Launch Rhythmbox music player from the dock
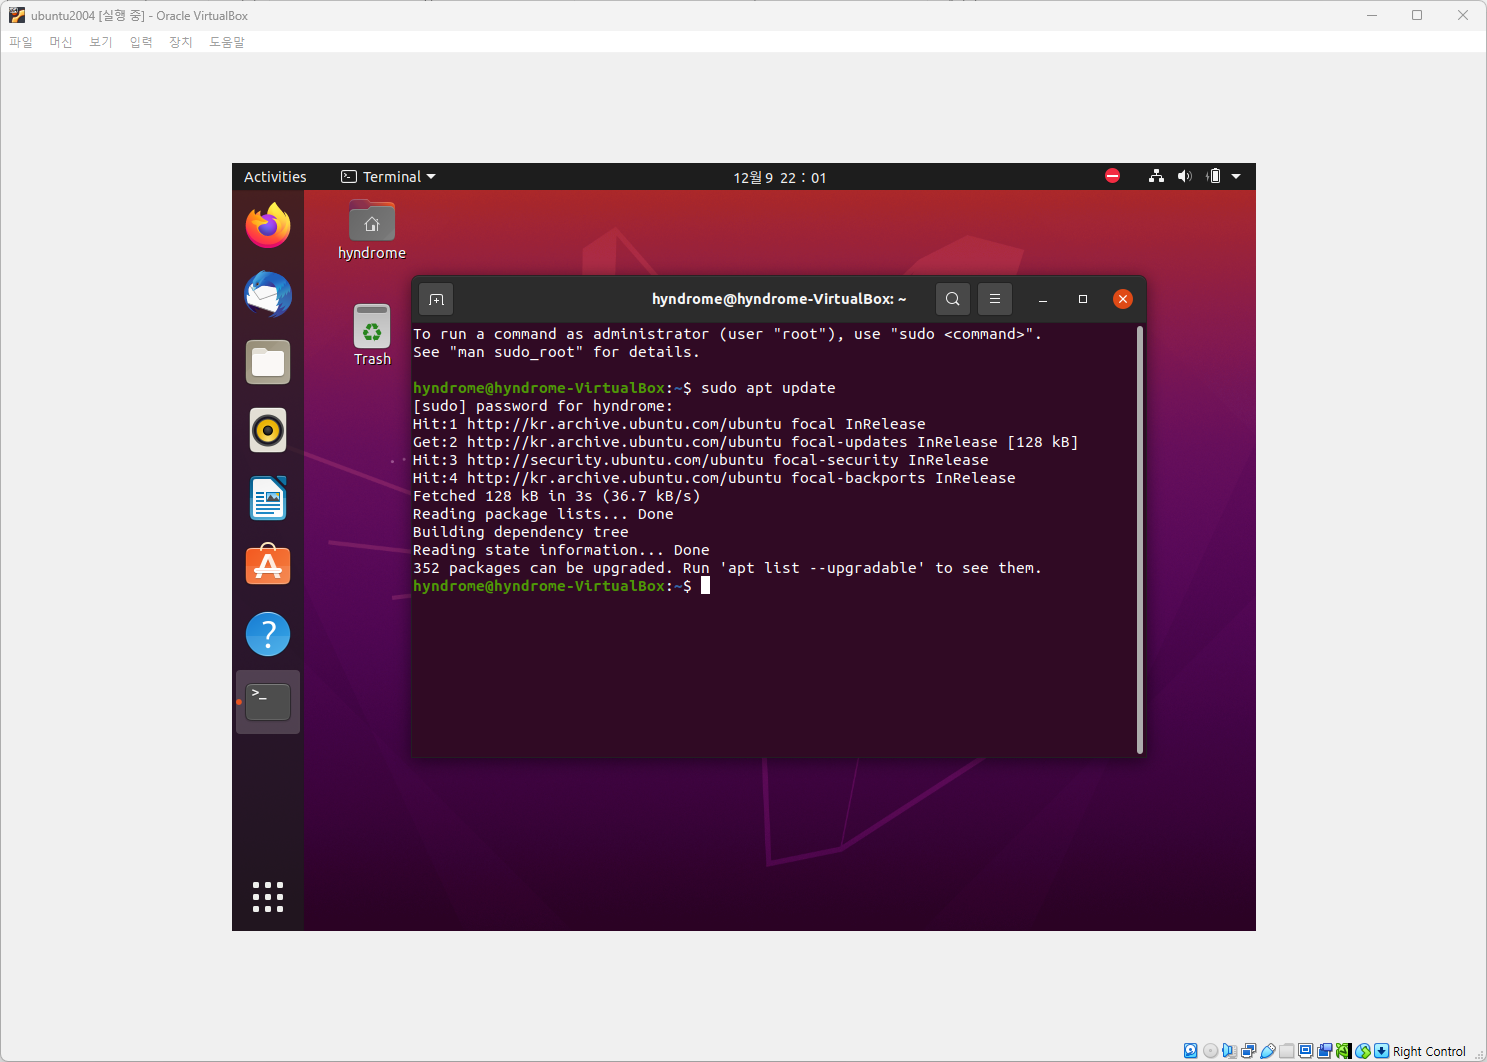1487x1062 pixels. [x=268, y=430]
